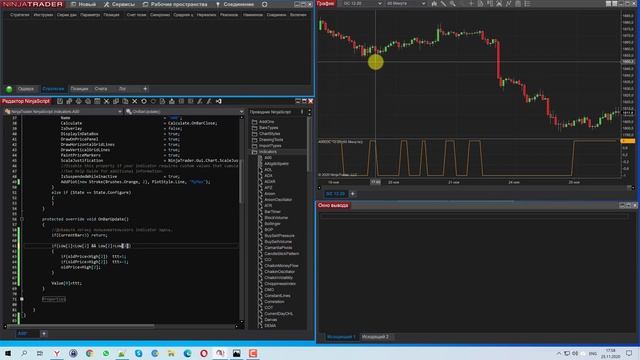The image size is (640, 360).
Task: Click the calendar-like icon in editor toolbar
Action: coord(97,101)
